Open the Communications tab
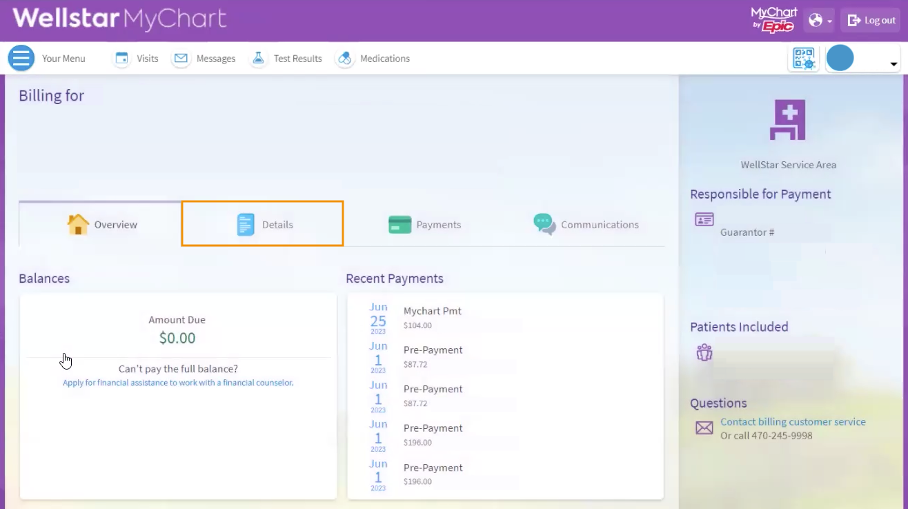 pos(585,224)
